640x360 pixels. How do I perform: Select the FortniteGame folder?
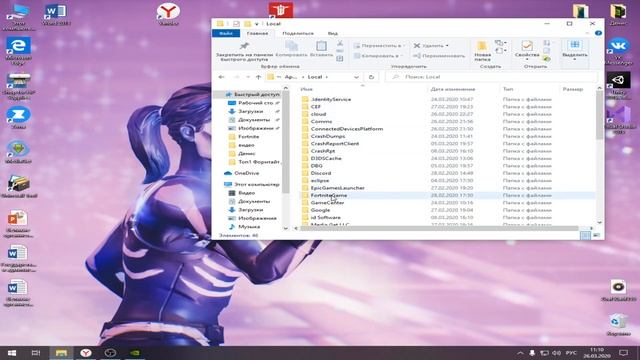coord(329,195)
